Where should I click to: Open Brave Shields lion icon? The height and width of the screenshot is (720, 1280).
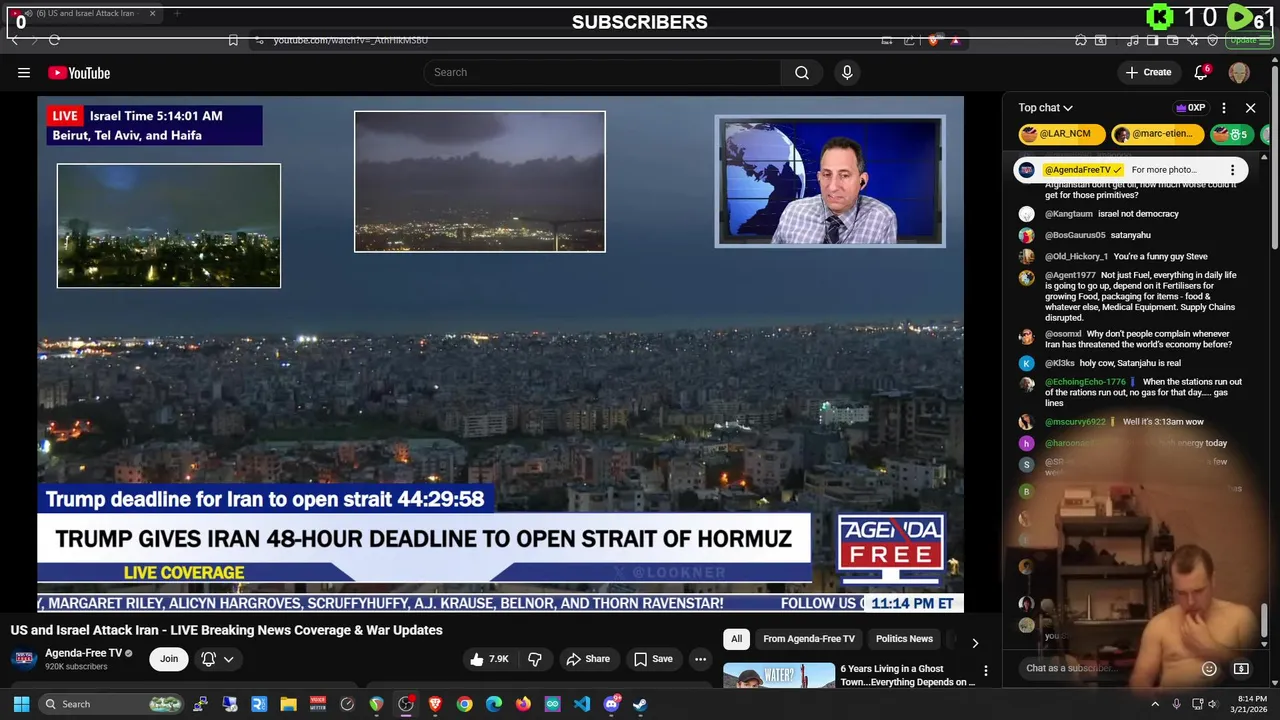pos(933,40)
